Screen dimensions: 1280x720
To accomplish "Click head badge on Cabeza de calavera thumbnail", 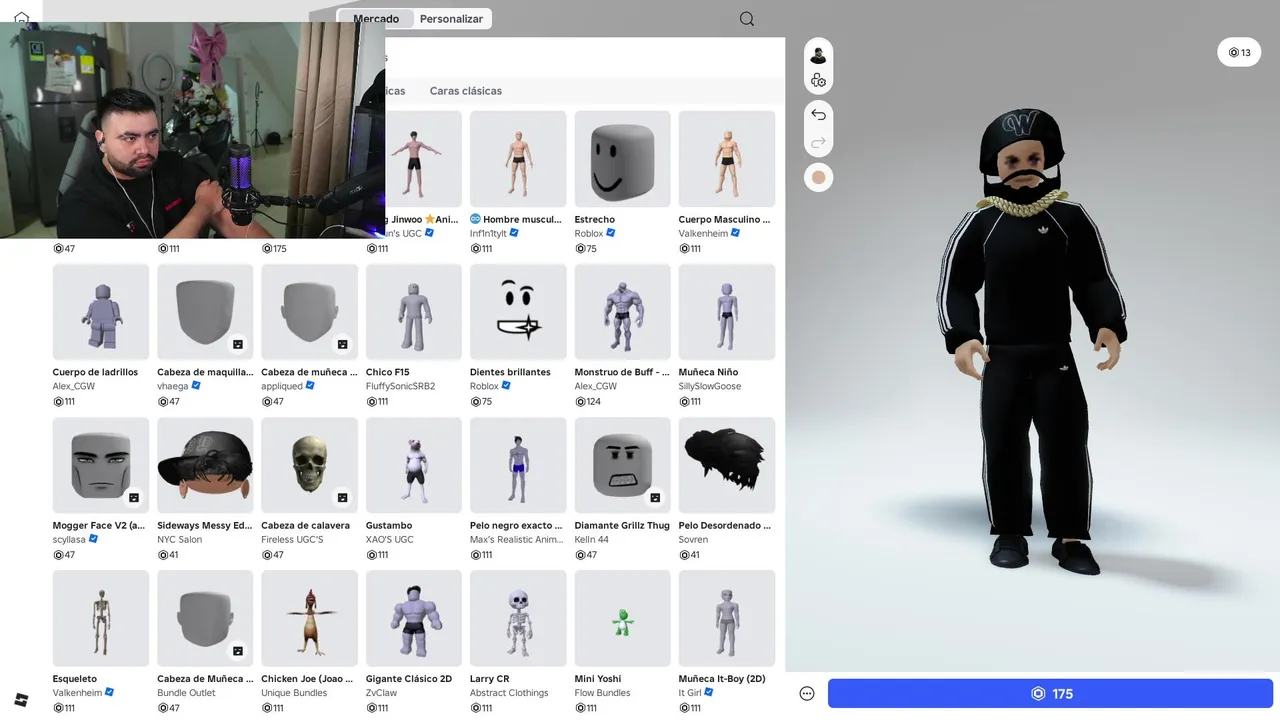I will pos(342,497).
